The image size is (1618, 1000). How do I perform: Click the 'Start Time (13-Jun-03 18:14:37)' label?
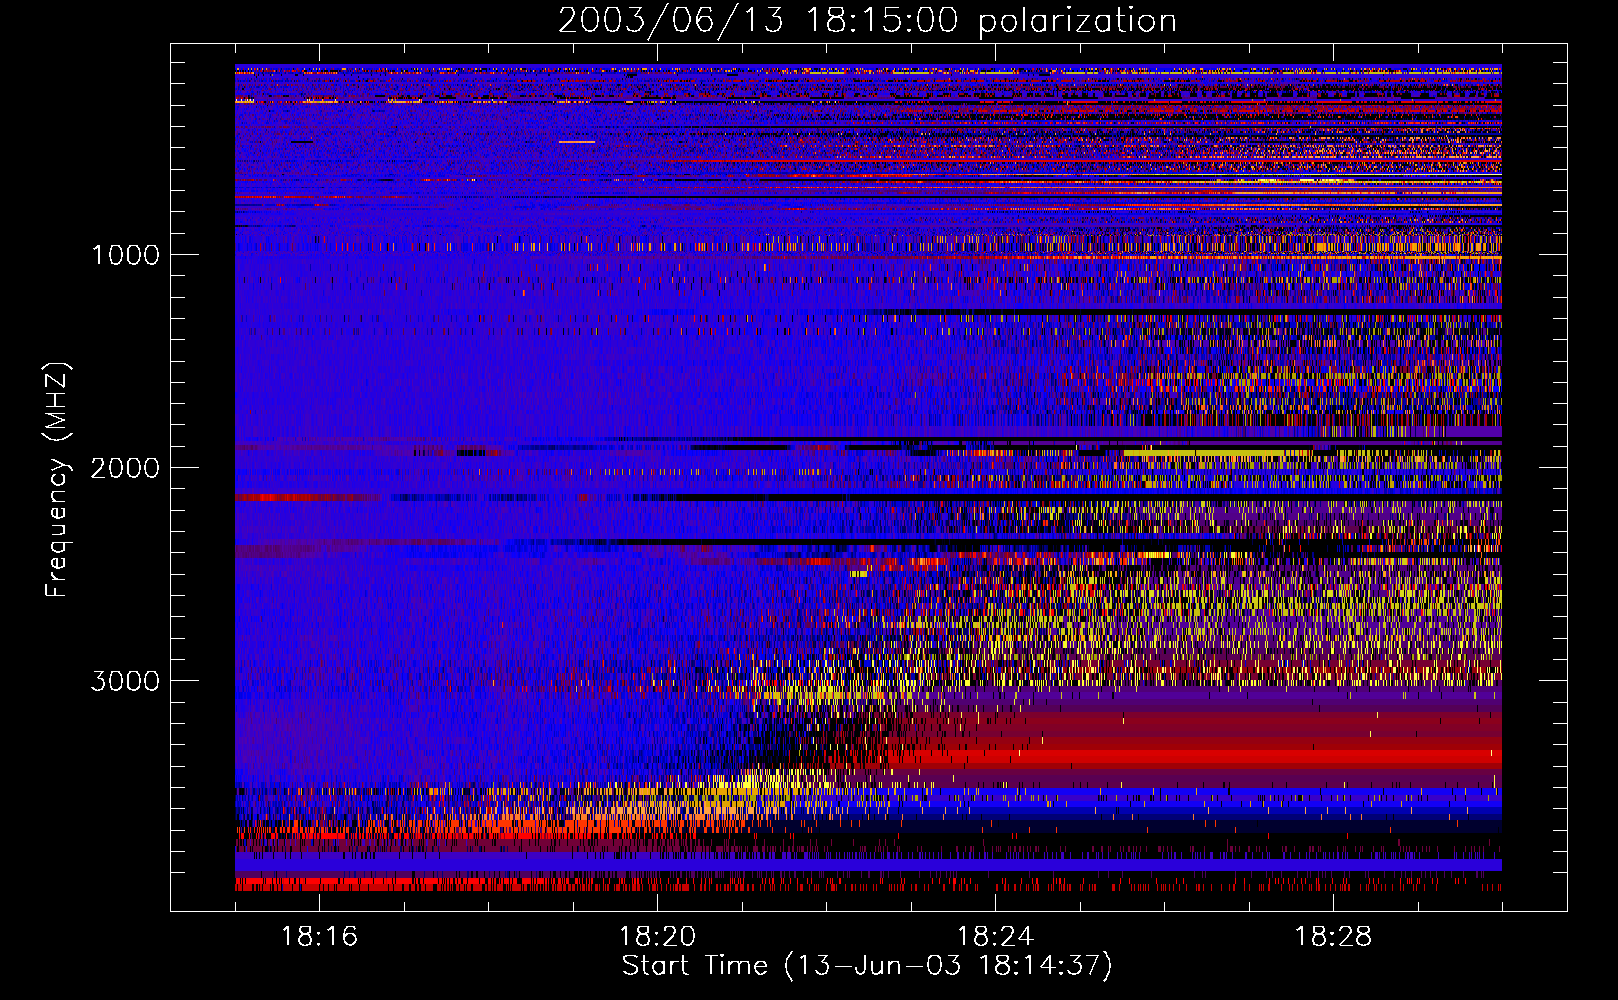pos(867,966)
